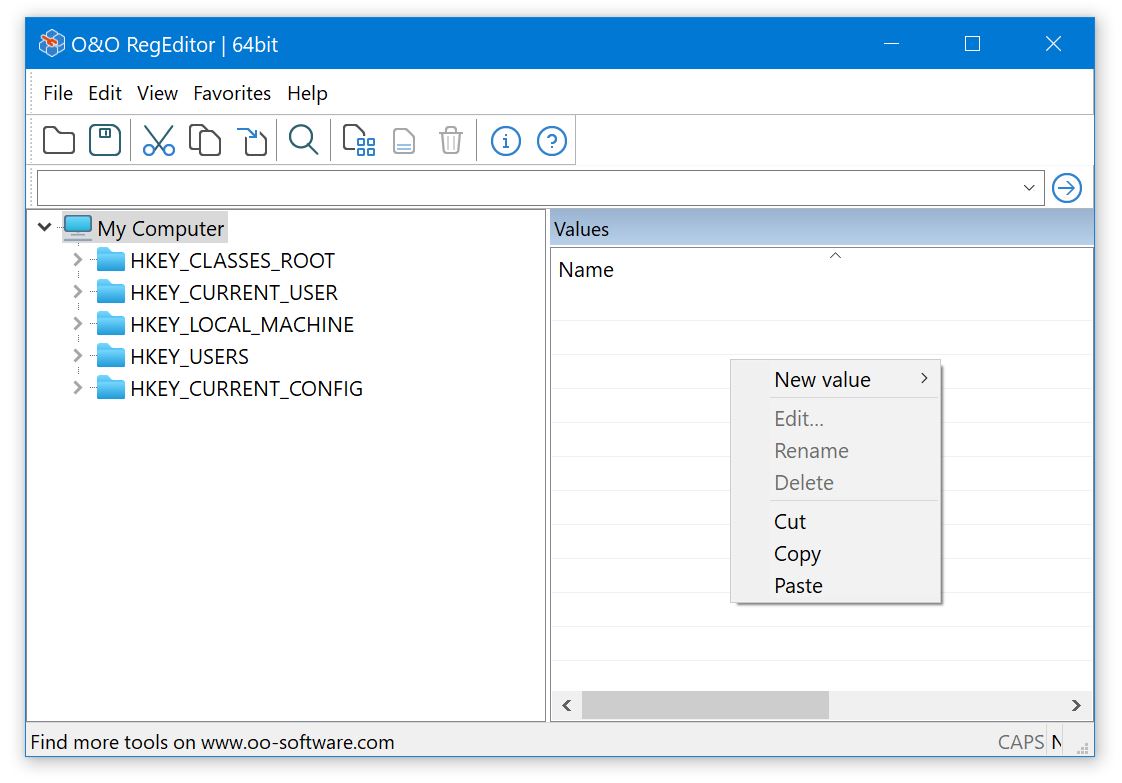Open the Edit menu
The image size is (1122, 783).
click(105, 93)
